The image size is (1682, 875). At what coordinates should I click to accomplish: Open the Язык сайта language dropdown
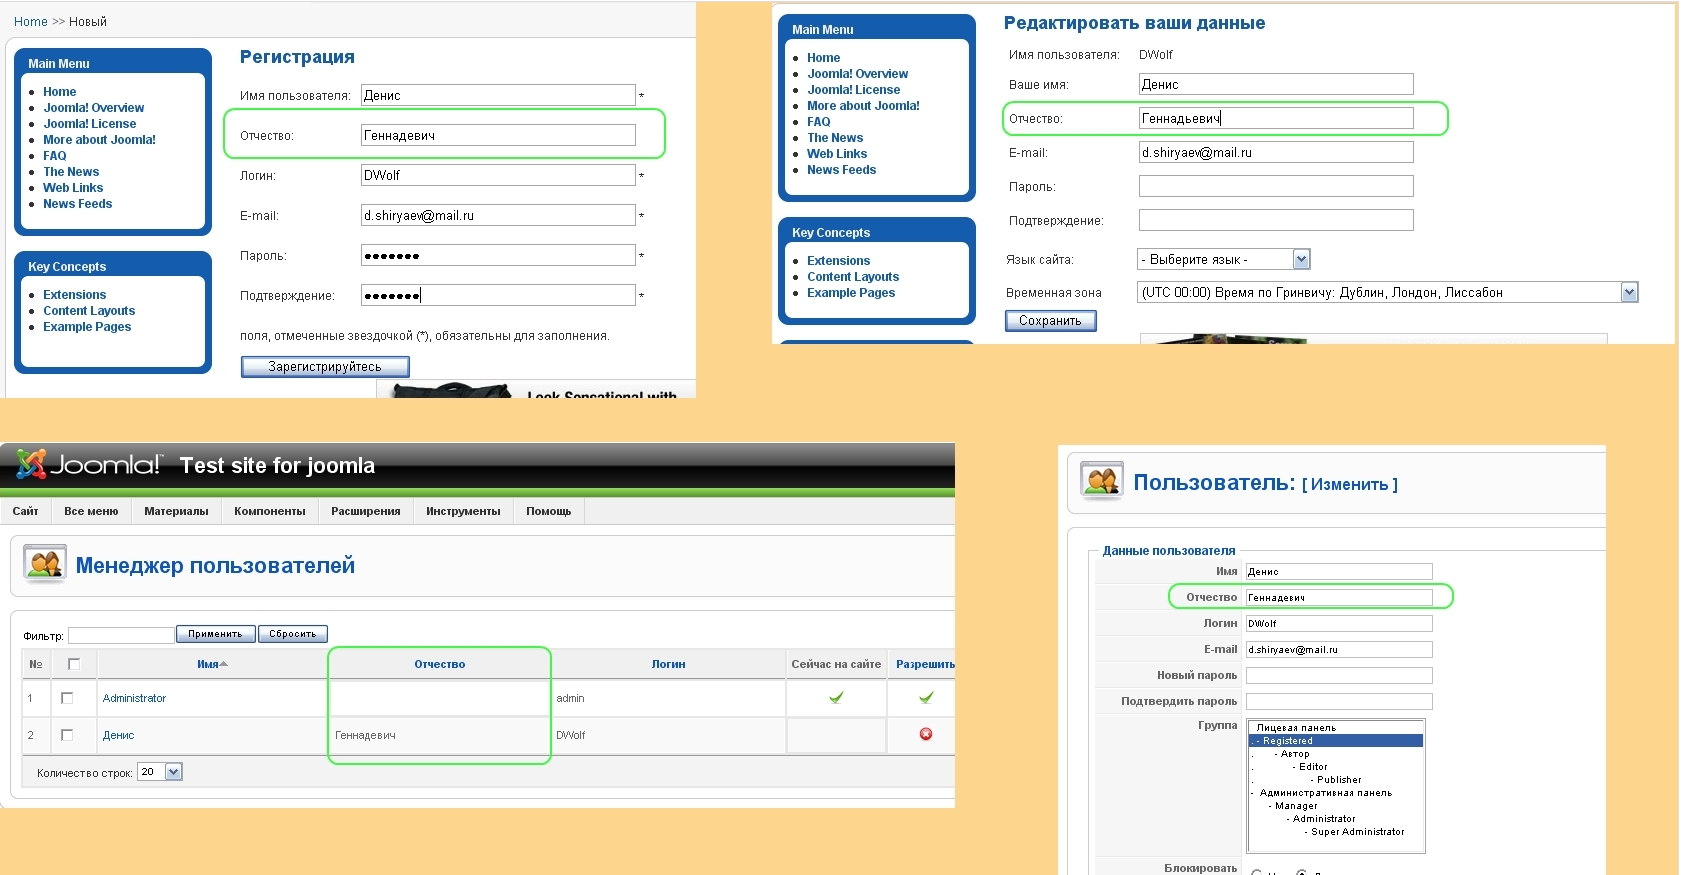(x=1301, y=260)
